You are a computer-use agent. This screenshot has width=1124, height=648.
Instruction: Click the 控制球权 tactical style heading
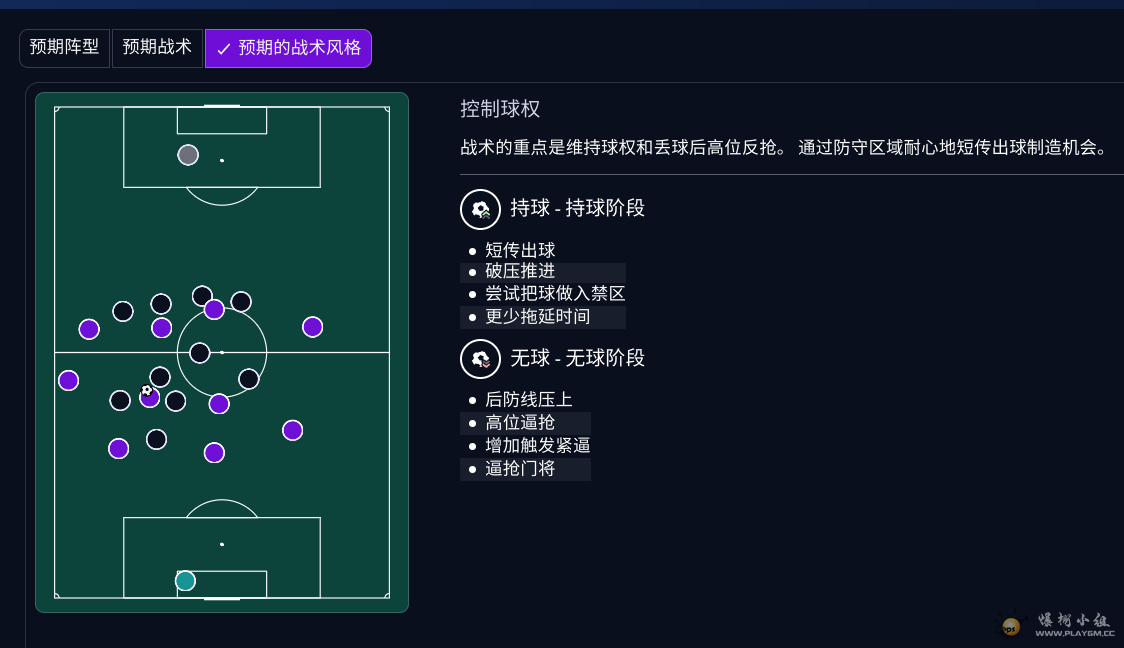(x=500, y=109)
